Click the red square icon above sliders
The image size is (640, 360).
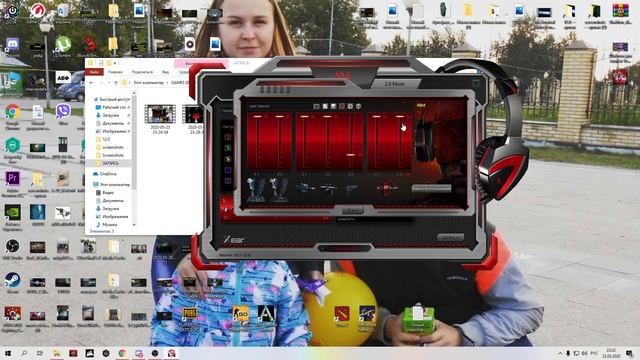click(342, 106)
